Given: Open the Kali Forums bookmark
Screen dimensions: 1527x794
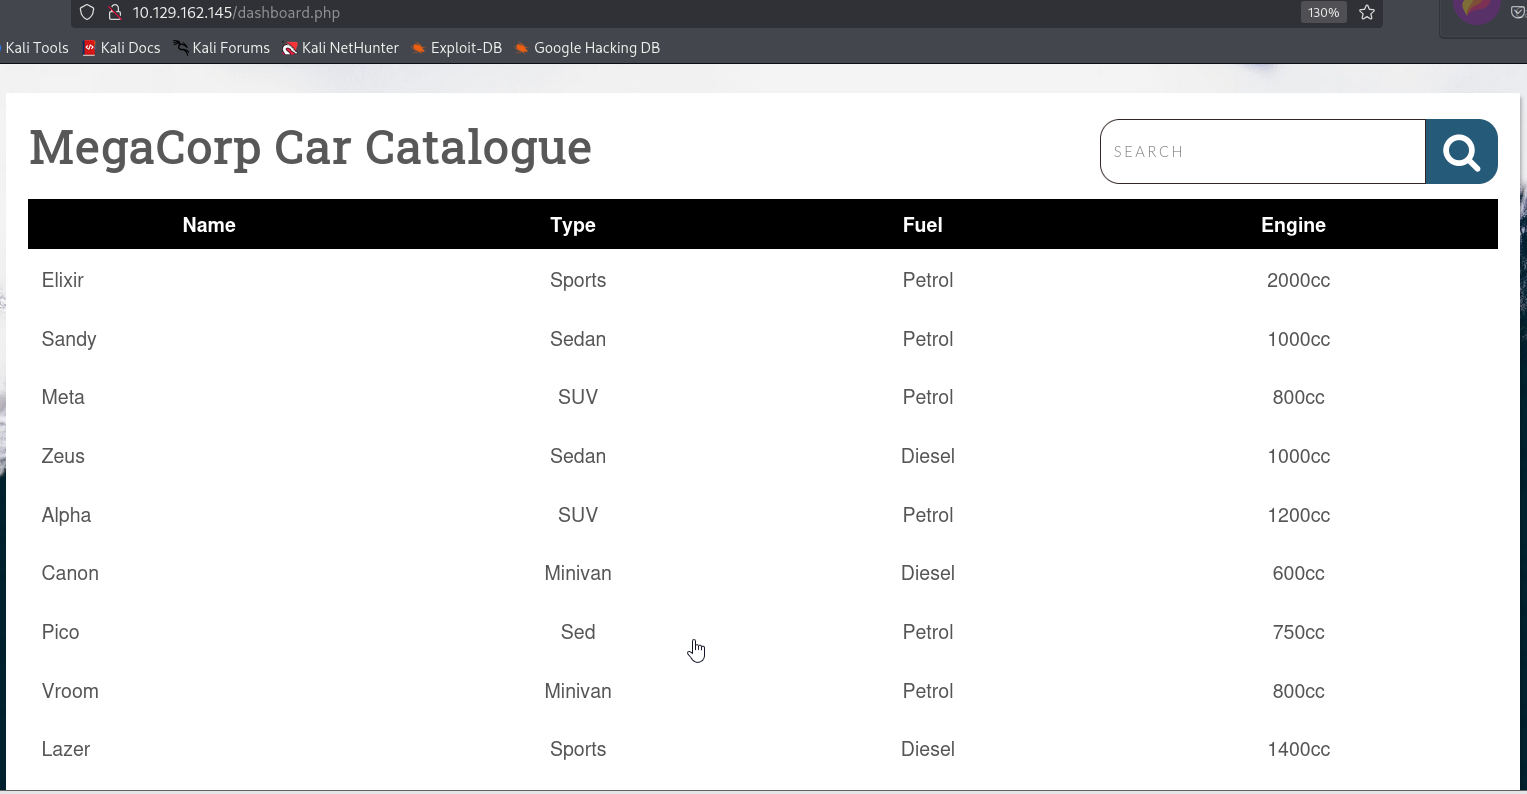Looking at the screenshot, I should [221, 48].
